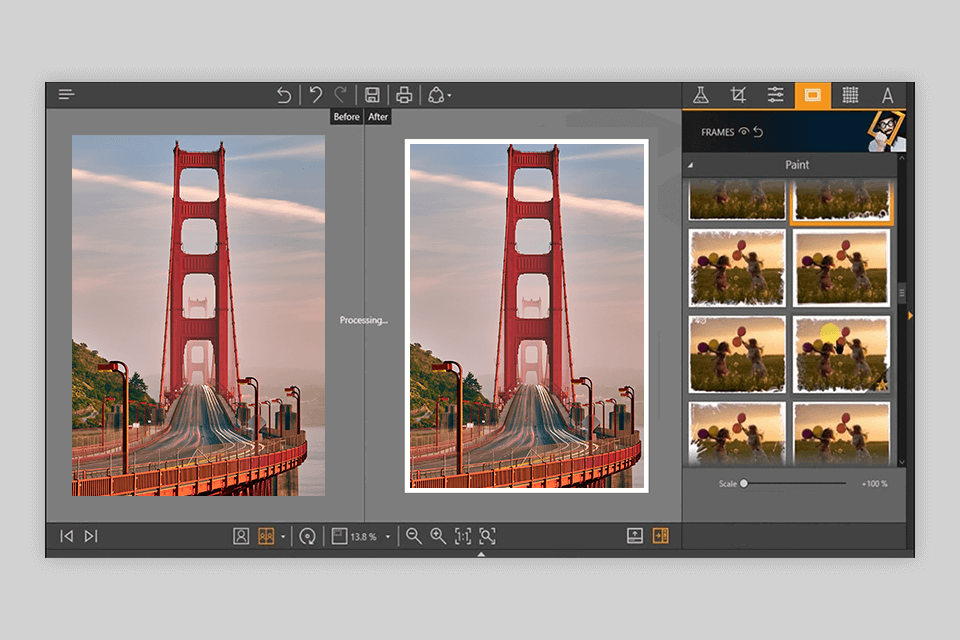The image size is (960, 640).
Task: Toggle the bottom filmstrip panel icon
Action: tap(635, 536)
